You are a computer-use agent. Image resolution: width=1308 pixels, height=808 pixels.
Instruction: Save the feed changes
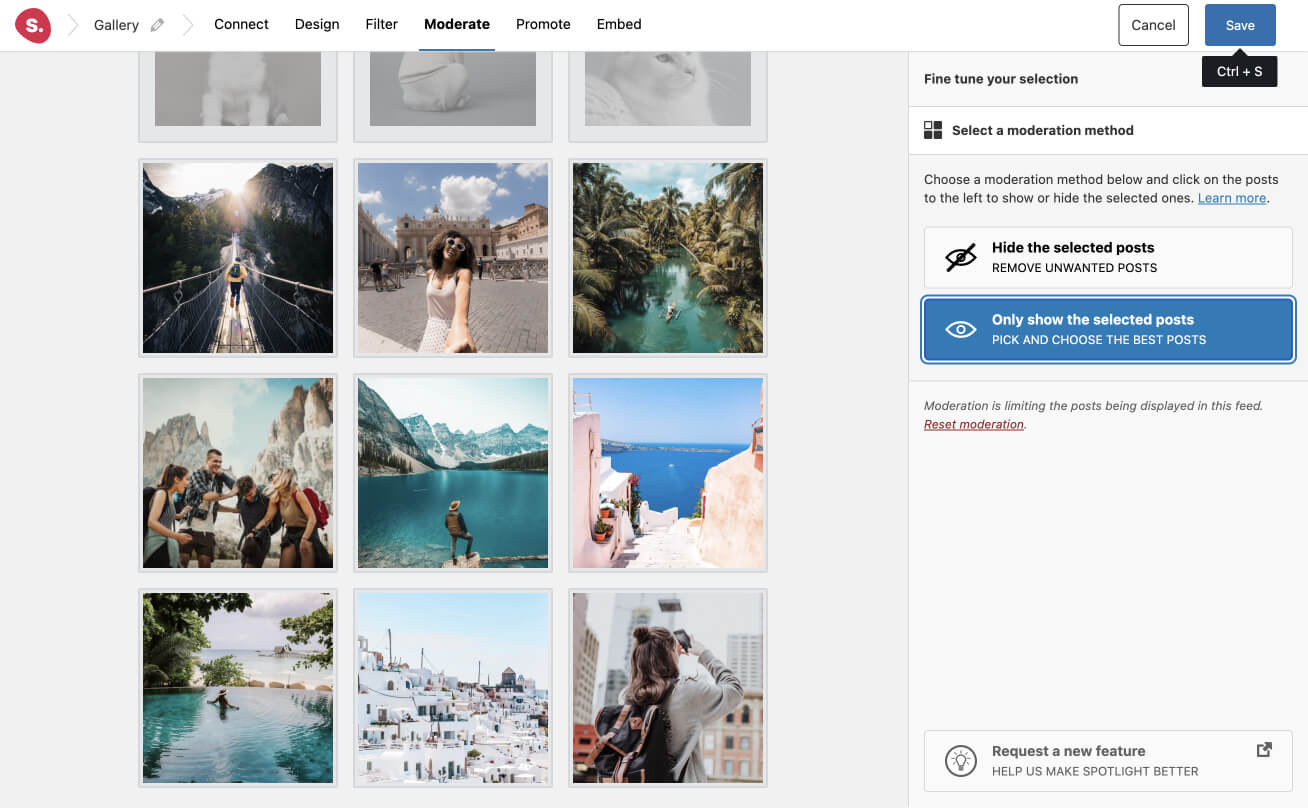coord(1240,25)
